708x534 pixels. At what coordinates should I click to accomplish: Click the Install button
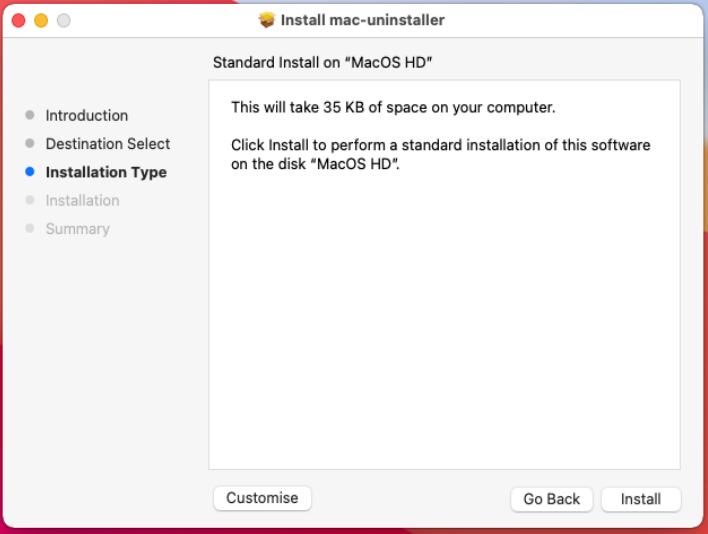pyautogui.click(x=640, y=499)
